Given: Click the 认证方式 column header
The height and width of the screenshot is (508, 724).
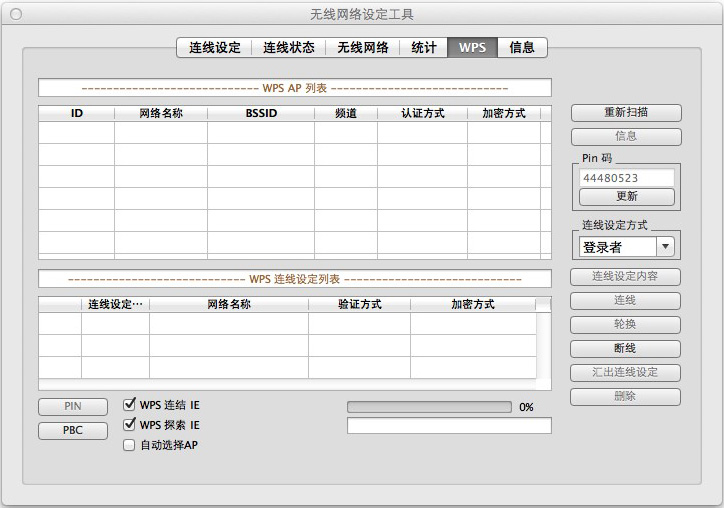Looking at the screenshot, I should pos(422,114).
